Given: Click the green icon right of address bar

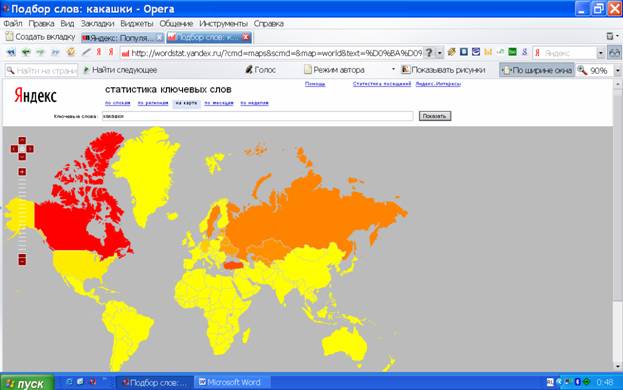Looking at the screenshot, I should pyautogui.click(x=513, y=52).
